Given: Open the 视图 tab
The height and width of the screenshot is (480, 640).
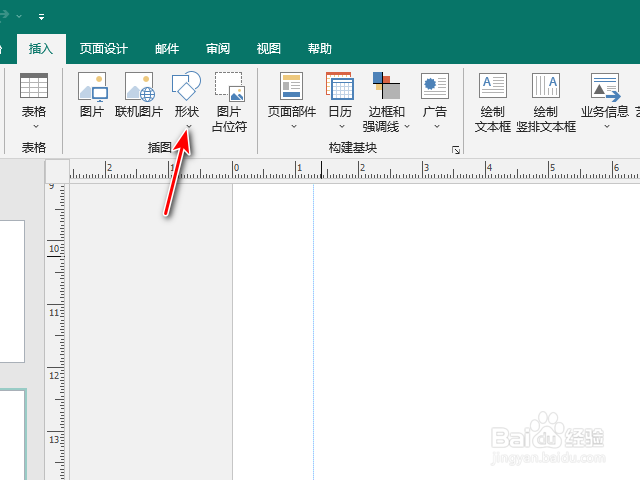Looking at the screenshot, I should 269,49.
